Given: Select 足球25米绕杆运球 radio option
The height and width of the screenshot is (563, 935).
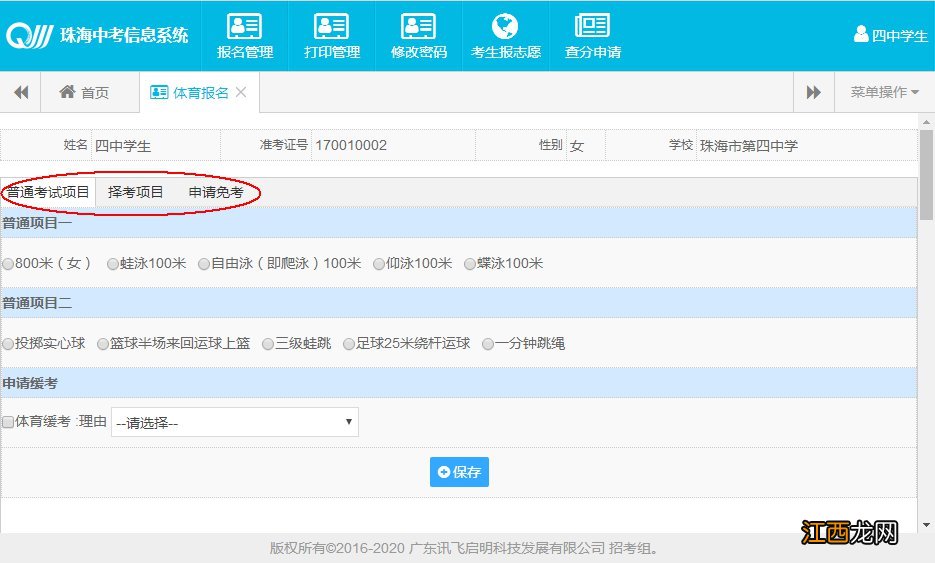Looking at the screenshot, I should coord(349,344).
